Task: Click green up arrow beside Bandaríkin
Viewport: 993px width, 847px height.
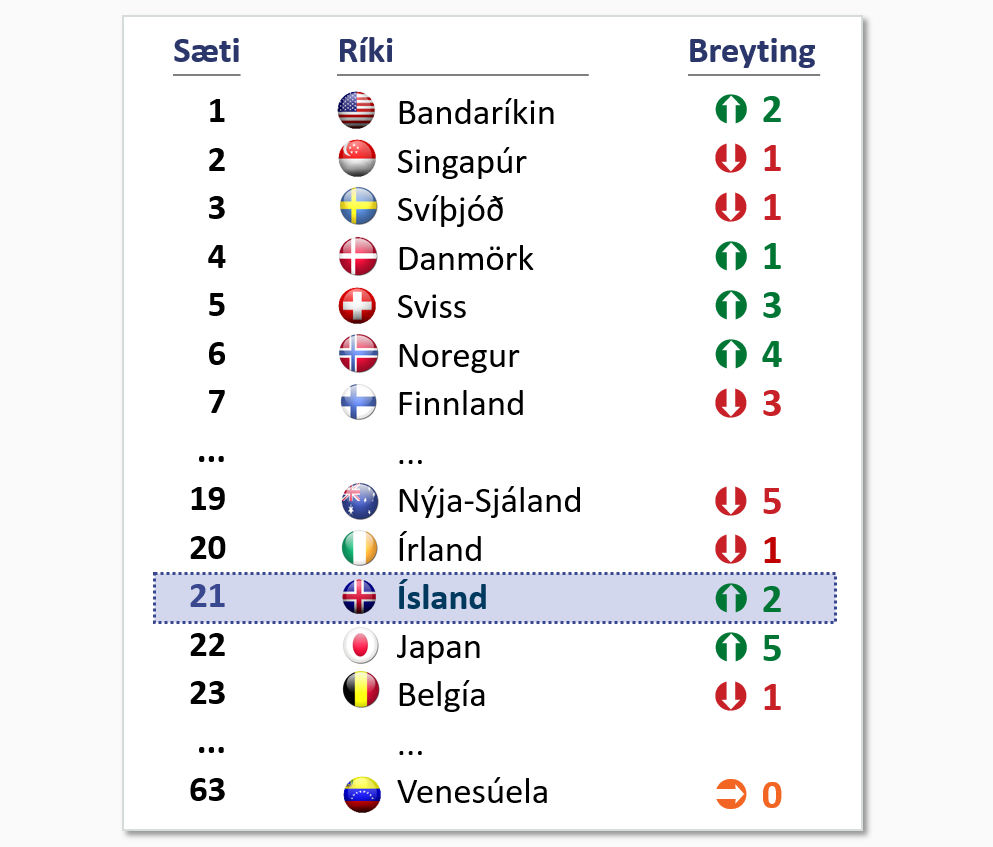Action: [731, 109]
